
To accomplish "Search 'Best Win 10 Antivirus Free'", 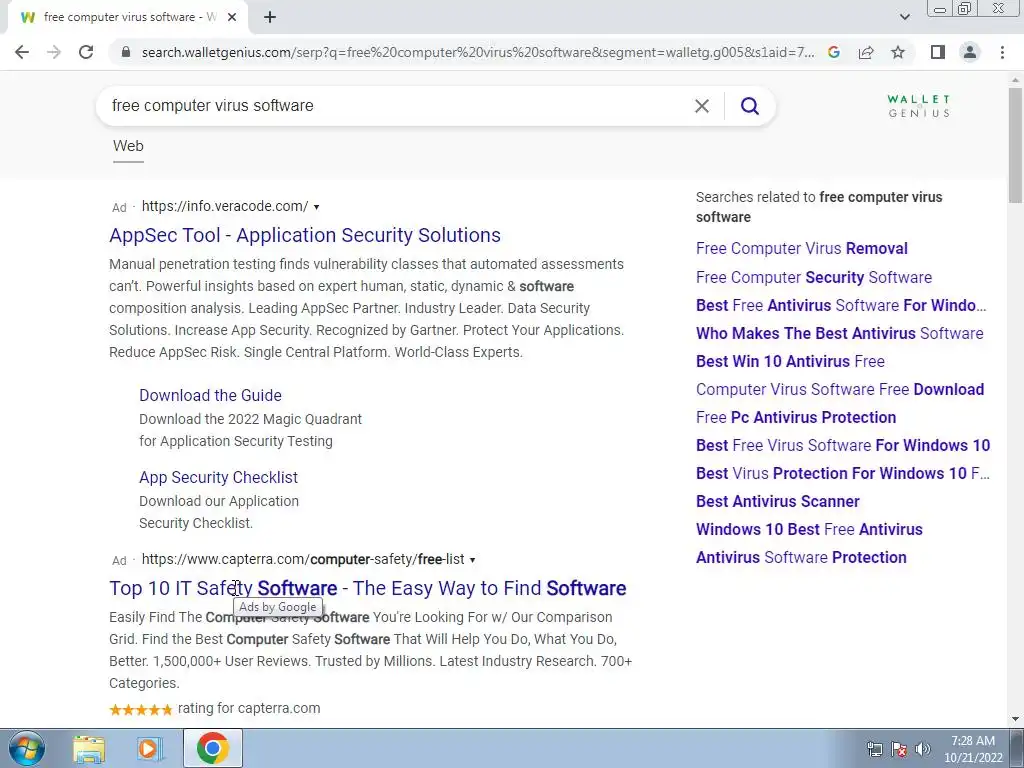I will tap(790, 362).
